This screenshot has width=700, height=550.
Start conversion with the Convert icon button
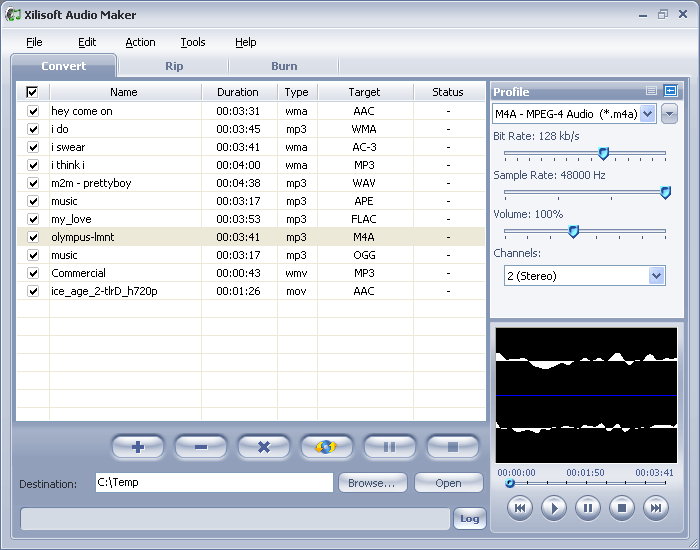tap(327, 447)
